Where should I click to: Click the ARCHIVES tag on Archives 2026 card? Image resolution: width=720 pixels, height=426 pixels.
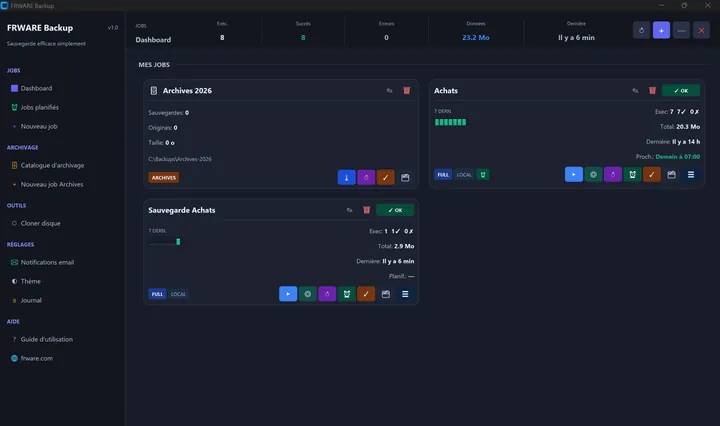(x=163, y=178)
